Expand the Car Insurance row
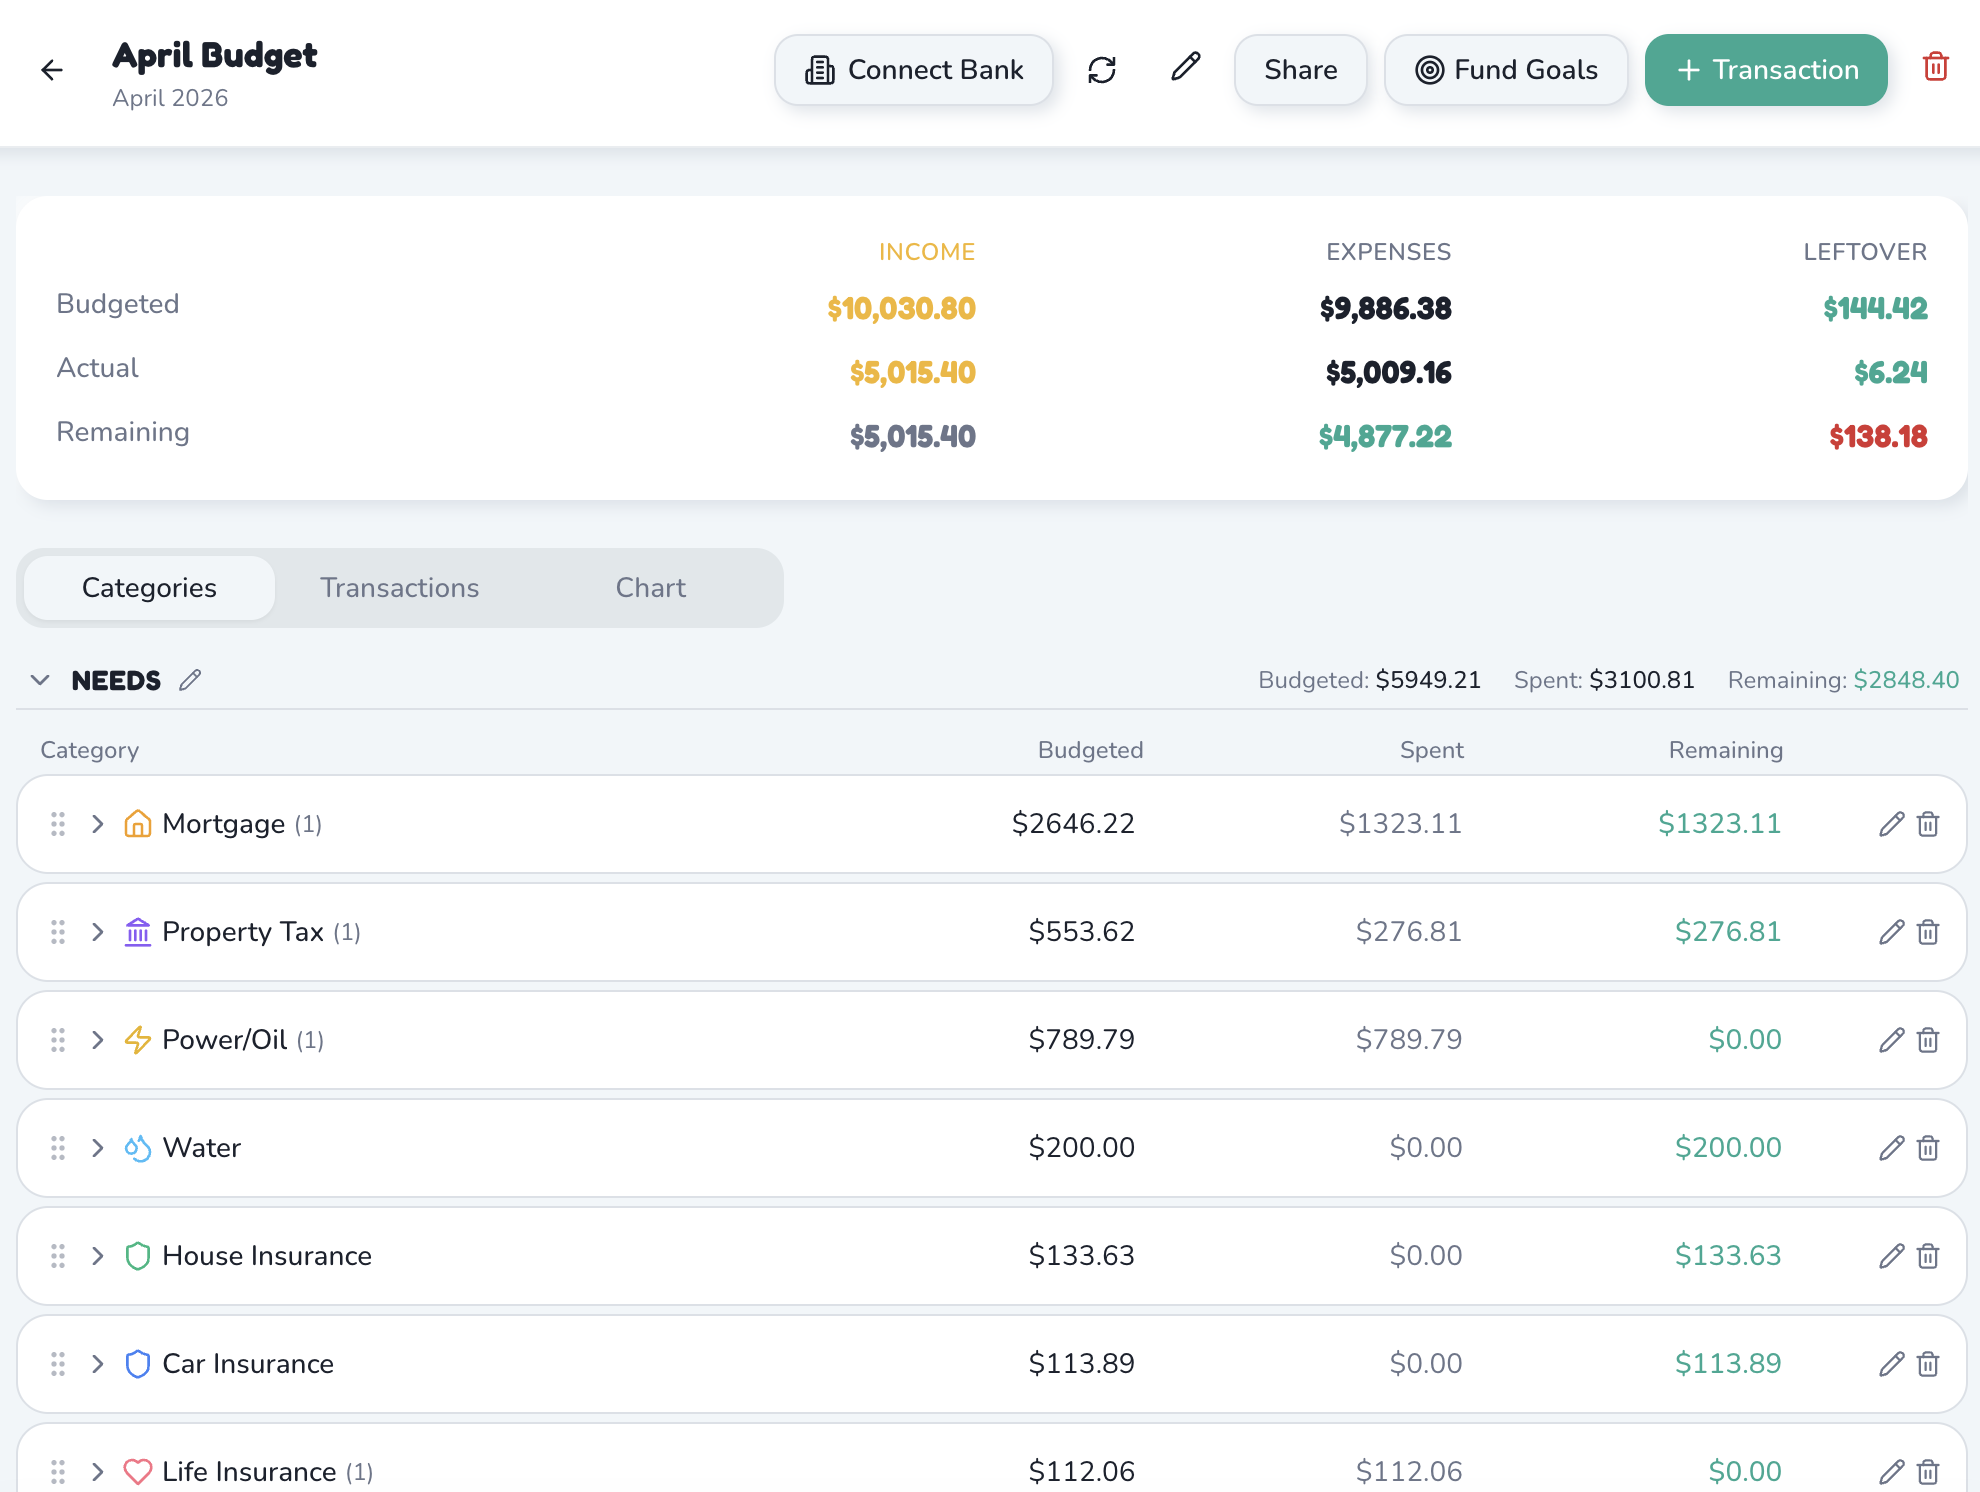This screenshot has width=1980, height=1492. pyautogui.click(x=97, y=1364)
